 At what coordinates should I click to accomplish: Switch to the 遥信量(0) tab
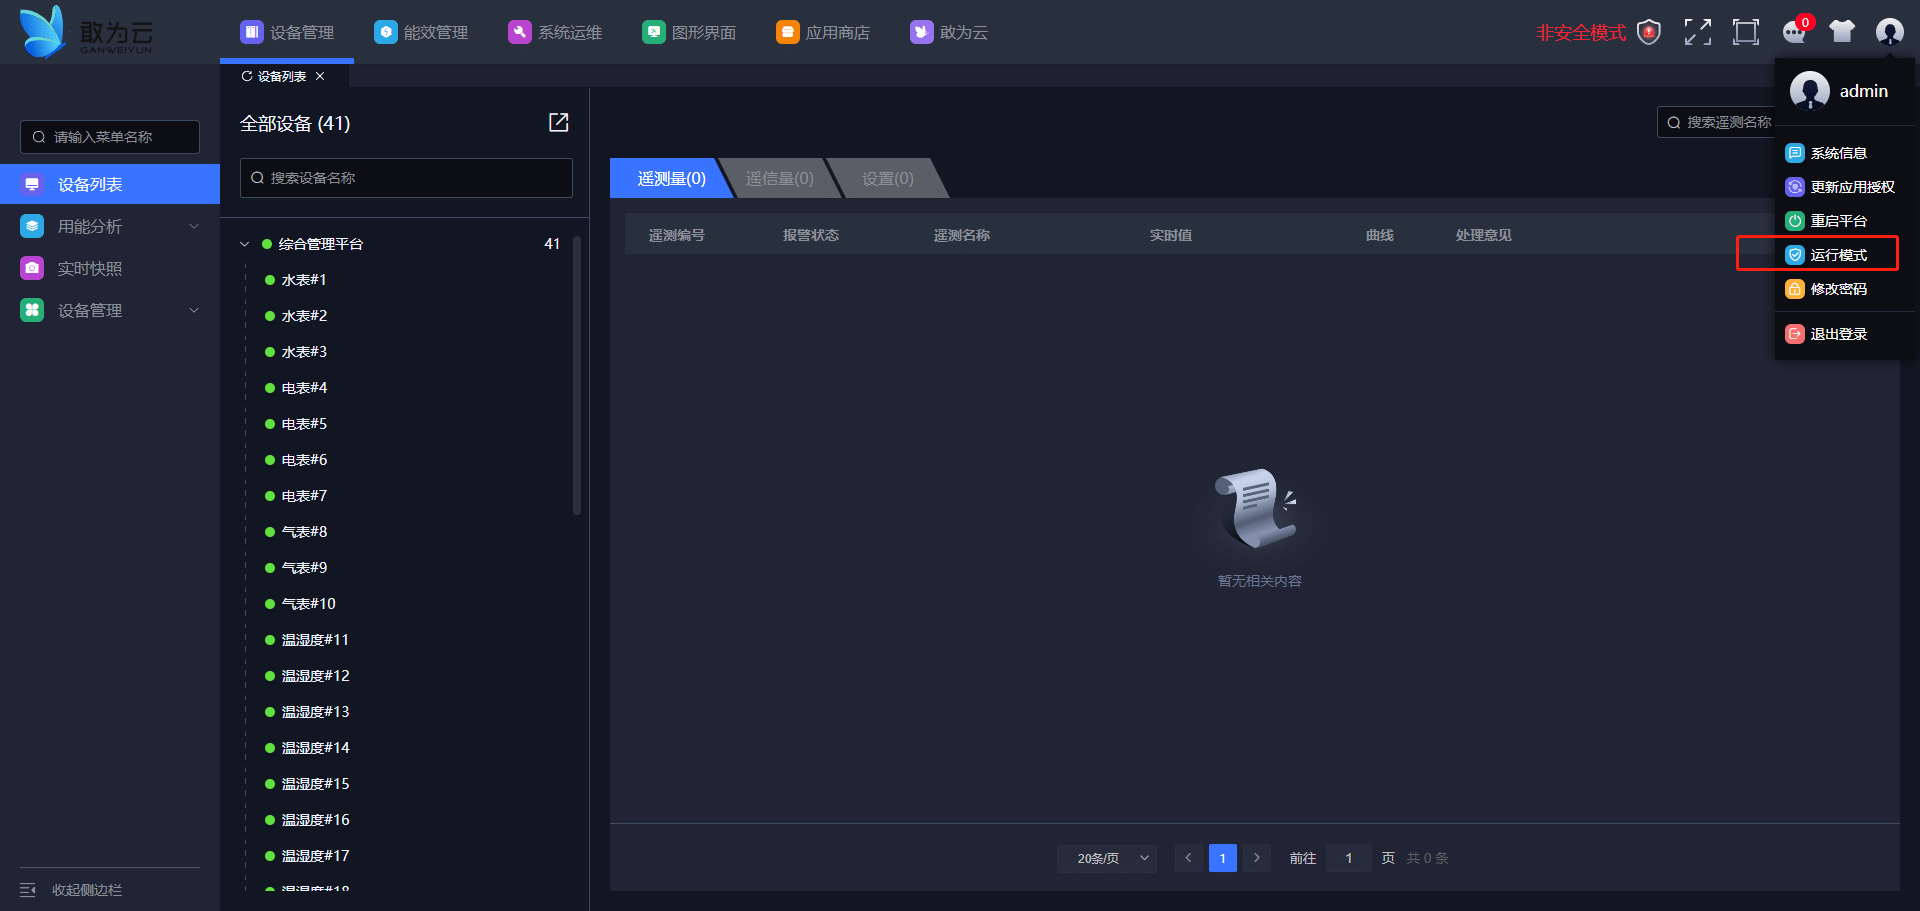click(780, 178)
